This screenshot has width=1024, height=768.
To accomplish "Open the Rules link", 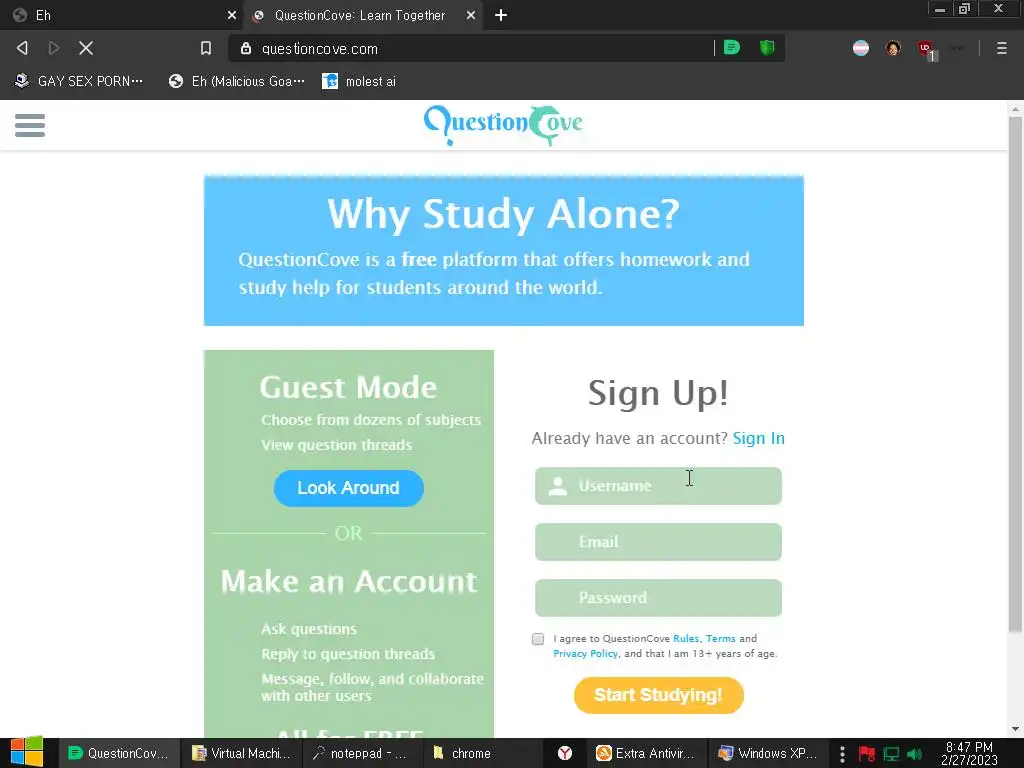I will (686, 639).
